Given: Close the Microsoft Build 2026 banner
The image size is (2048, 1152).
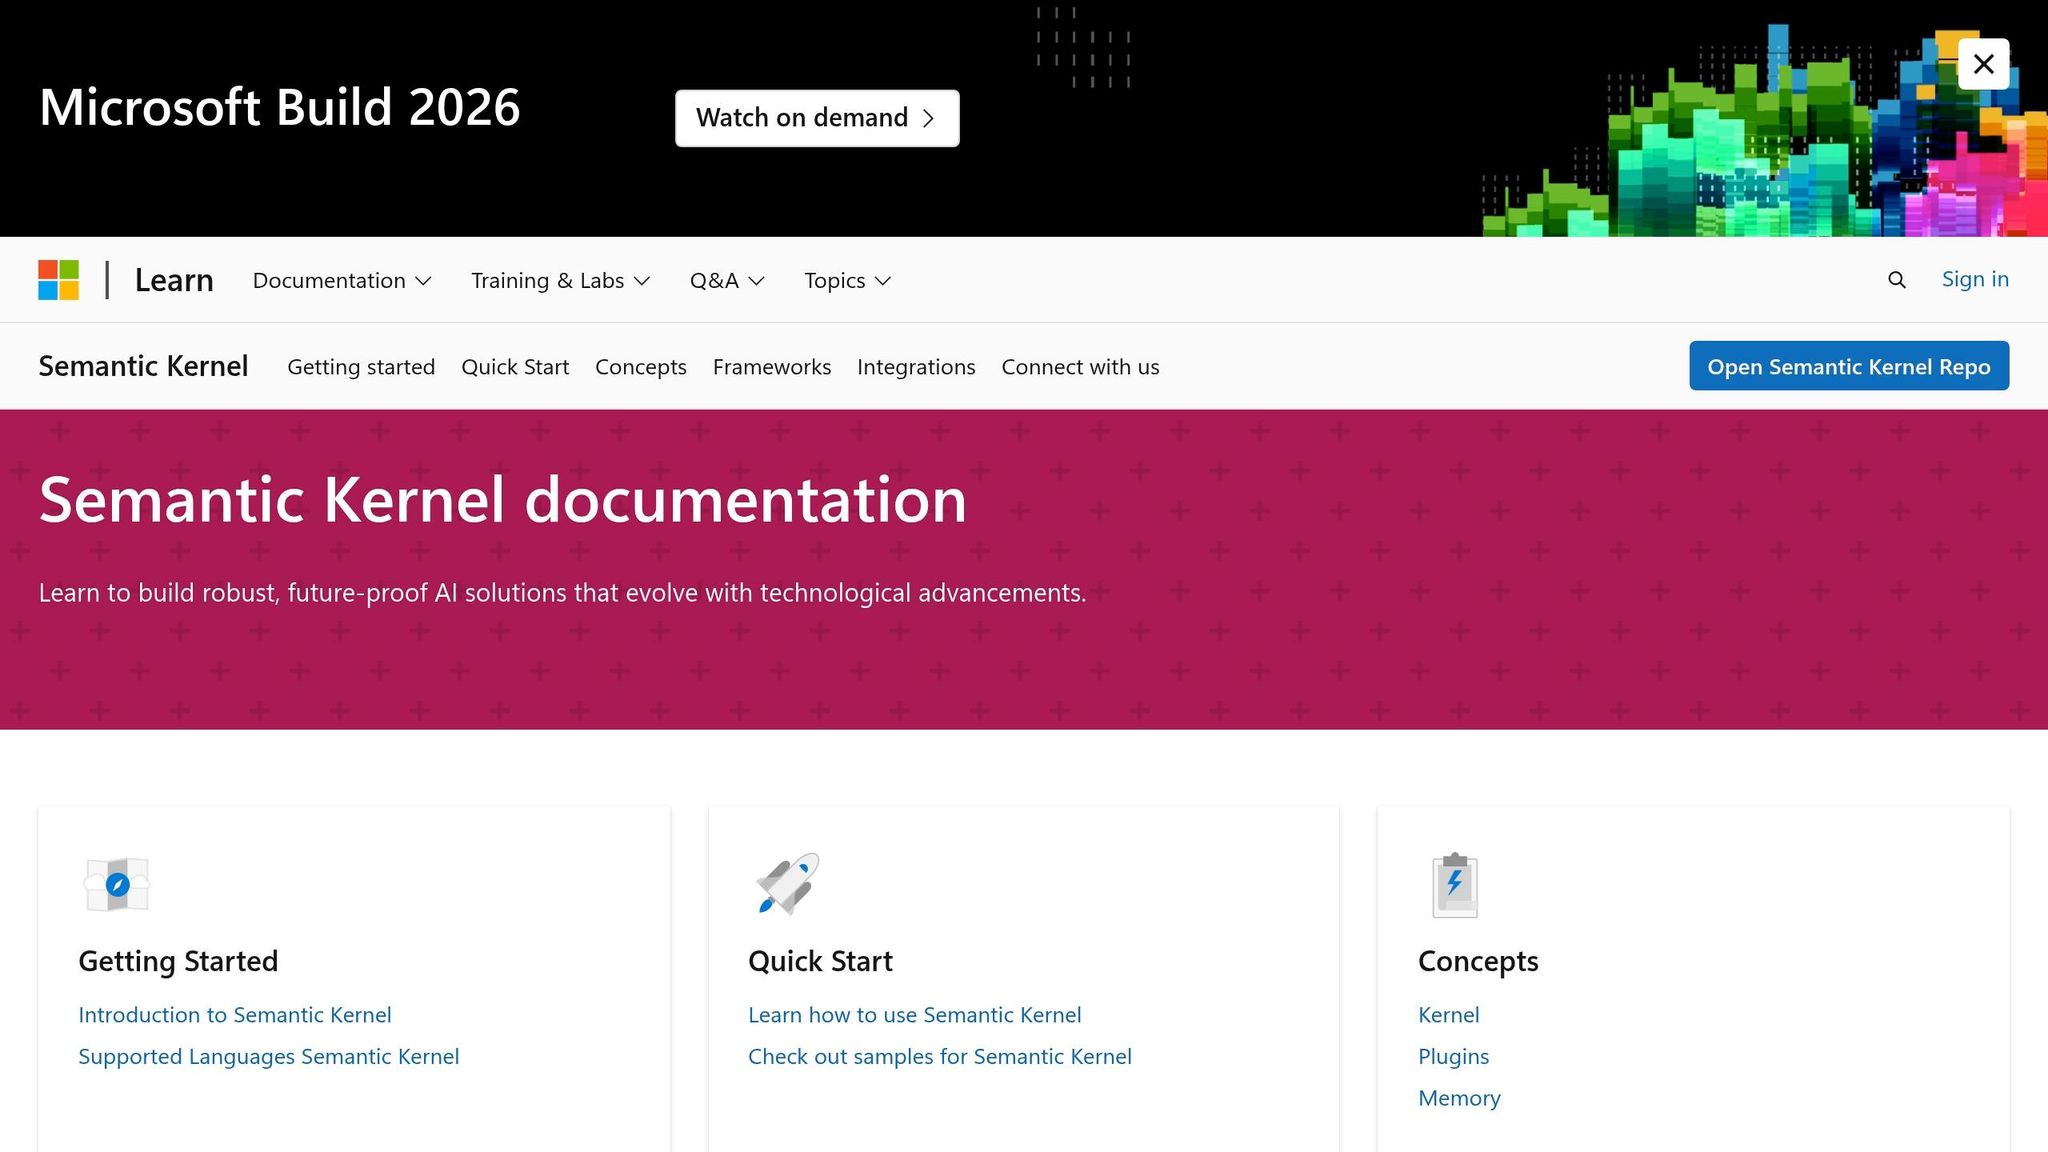Looking at the screenshot, I should (1983, 64).
